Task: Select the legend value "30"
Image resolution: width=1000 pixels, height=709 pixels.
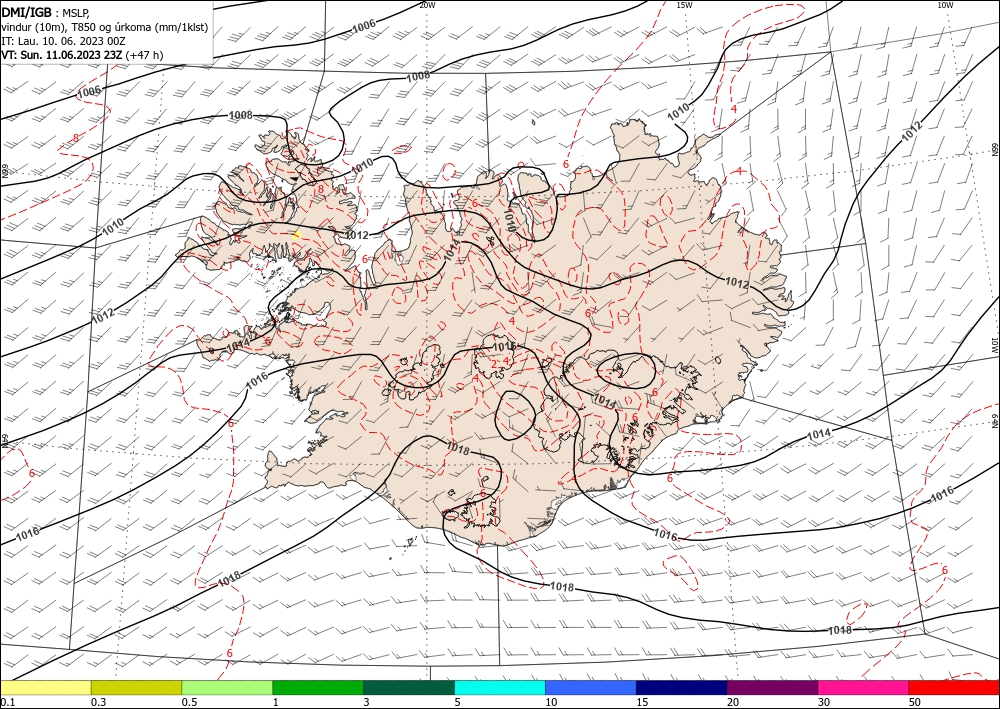Action: [824, 702]
